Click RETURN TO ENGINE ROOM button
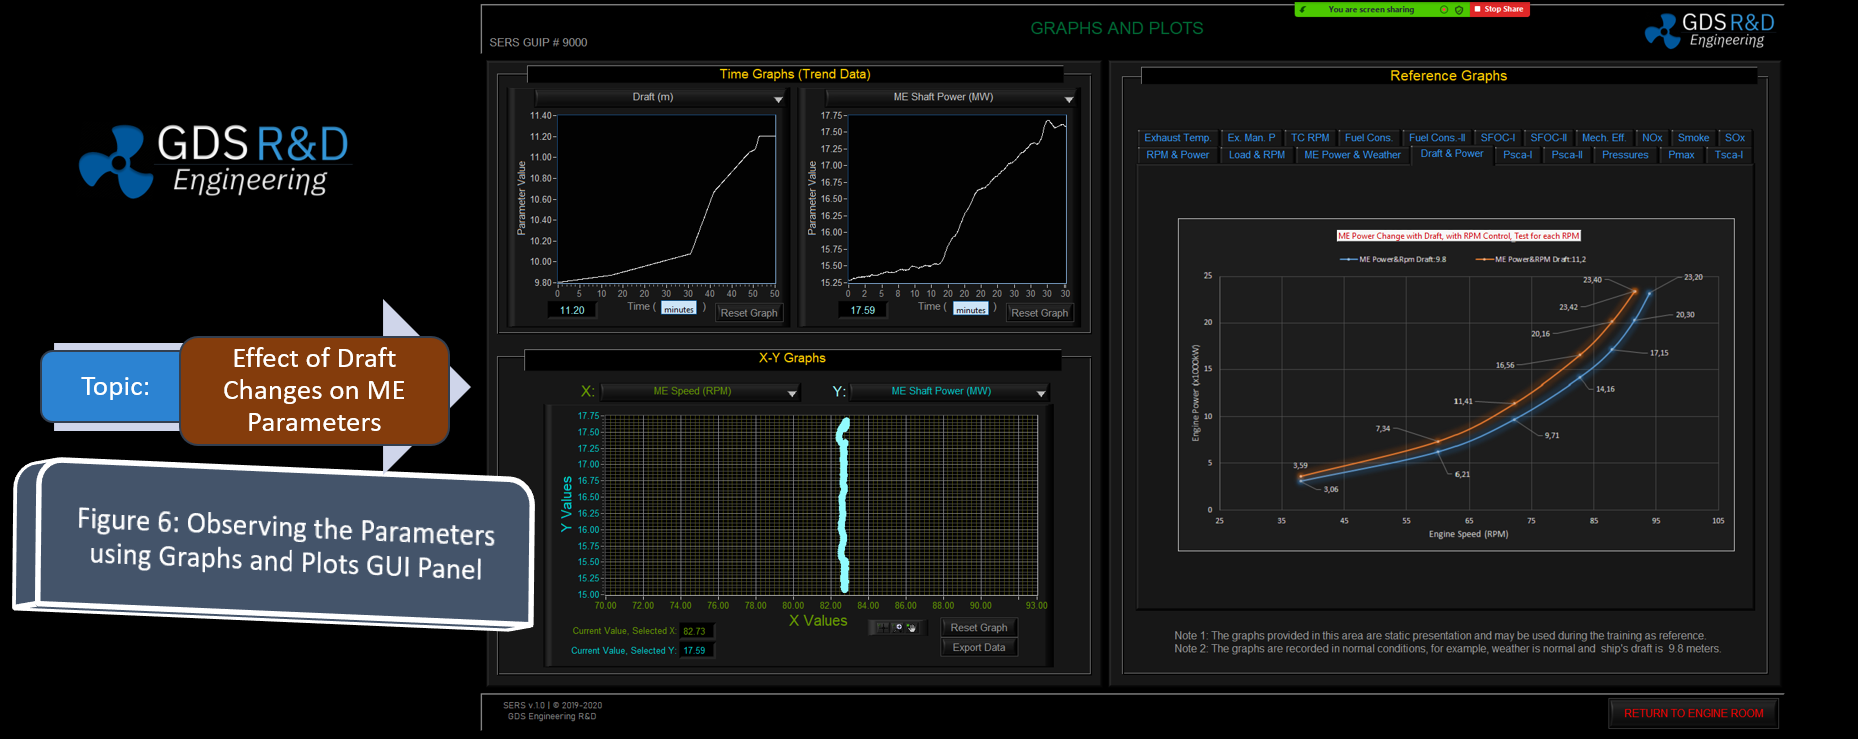This screenshot has width=1858, height=739. click(1693, 713)
